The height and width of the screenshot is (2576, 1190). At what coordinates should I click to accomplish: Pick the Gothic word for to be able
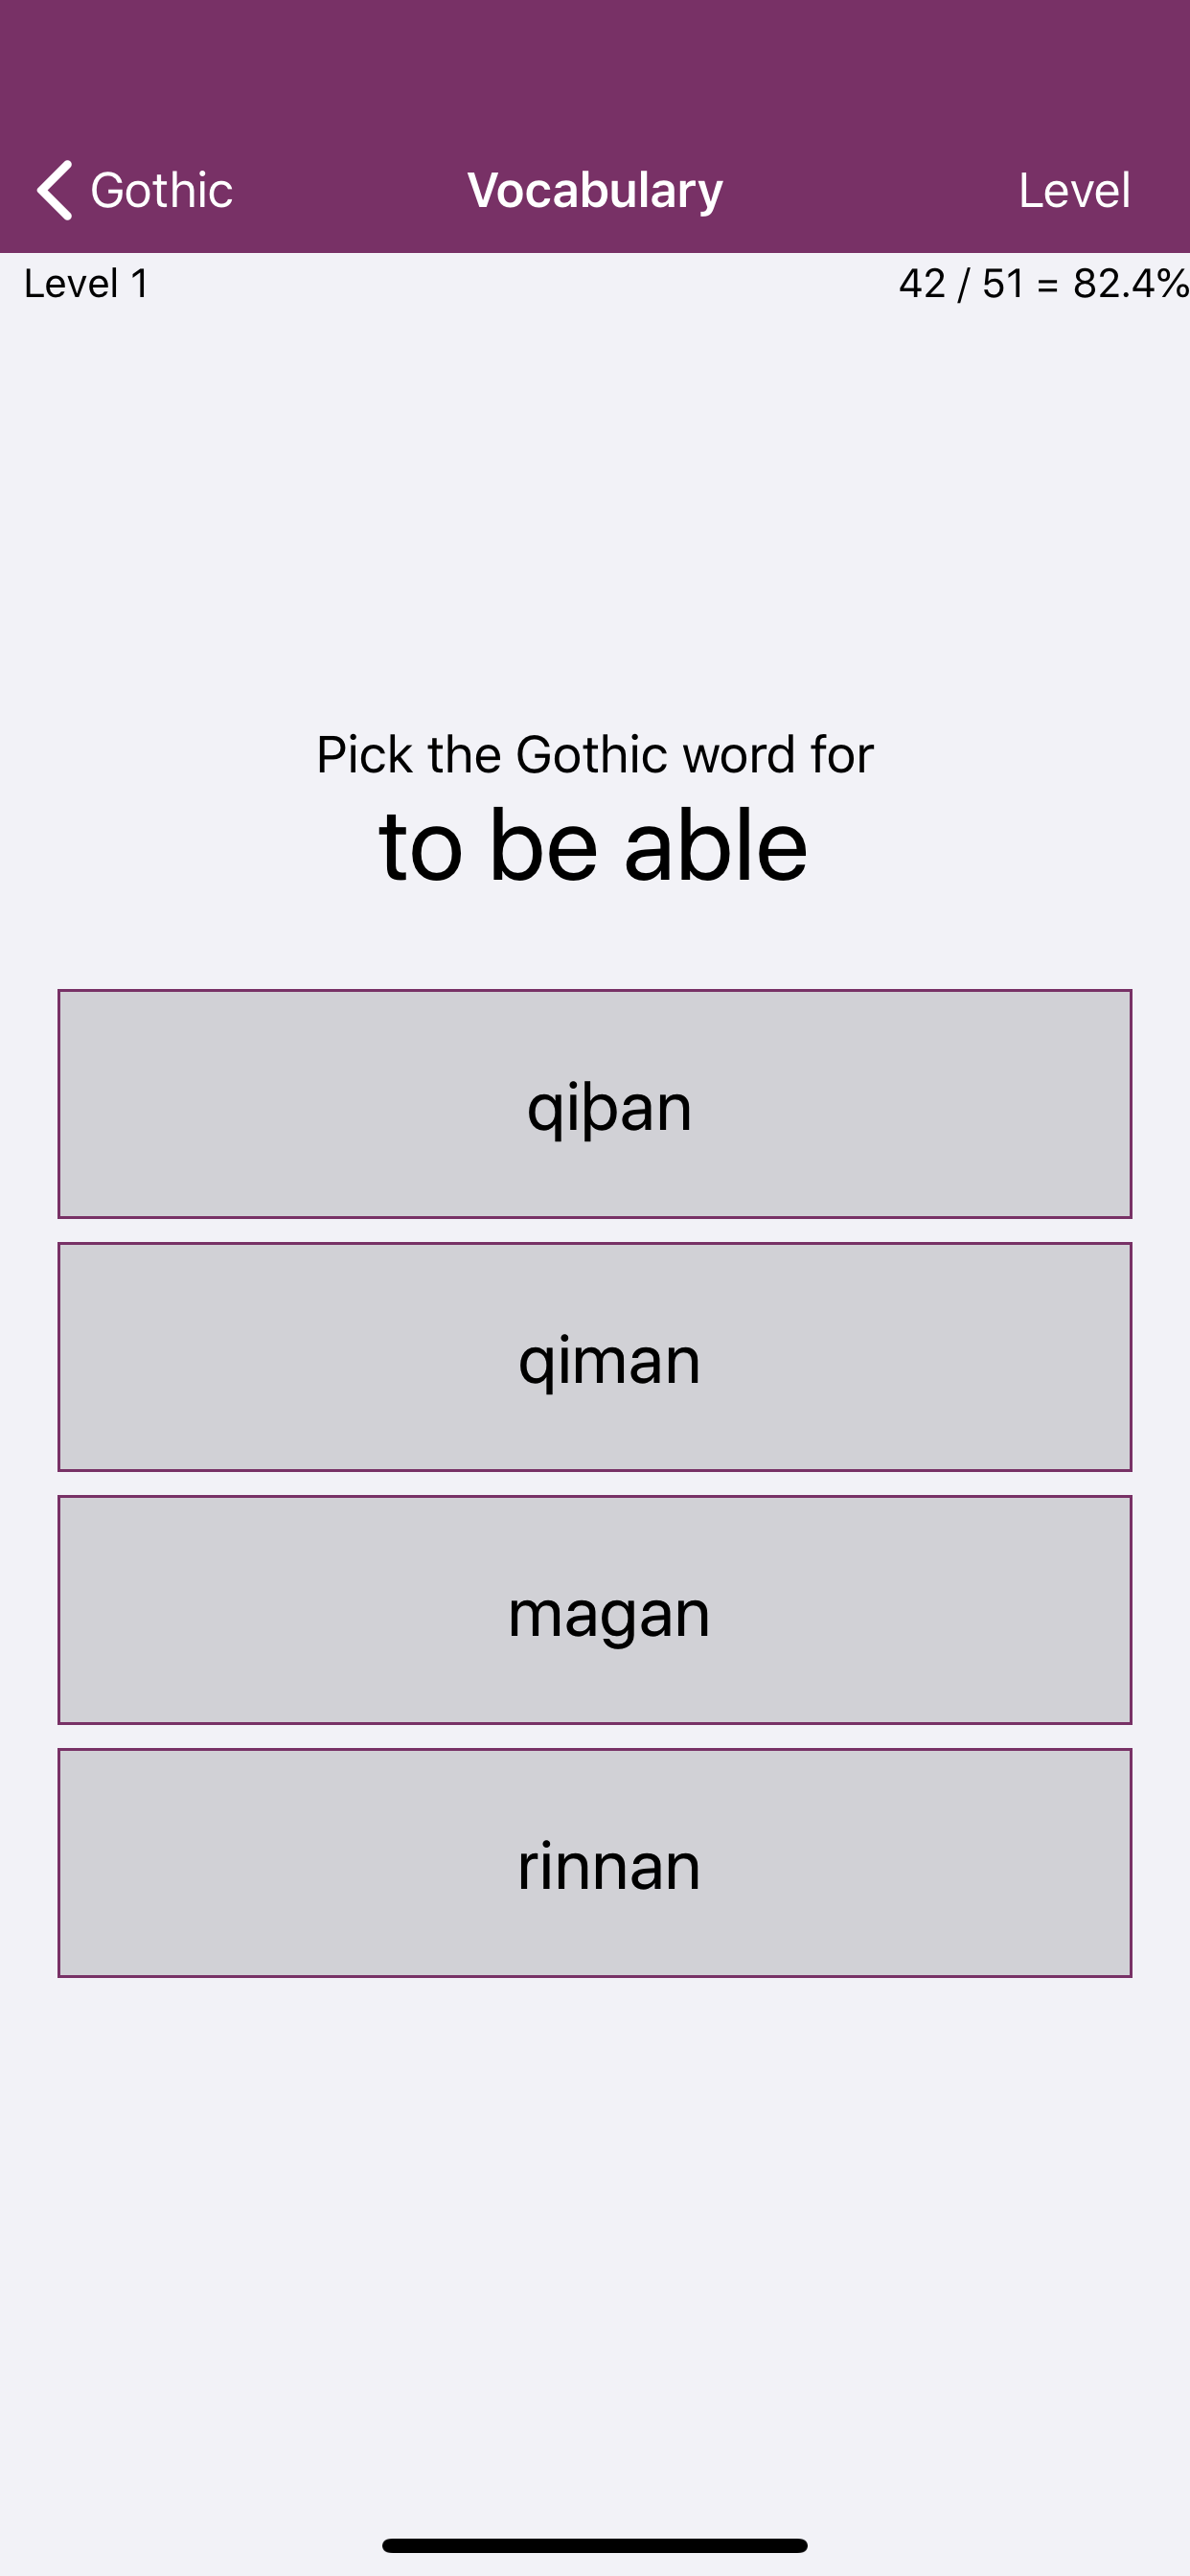click(x=594, y=1609)
